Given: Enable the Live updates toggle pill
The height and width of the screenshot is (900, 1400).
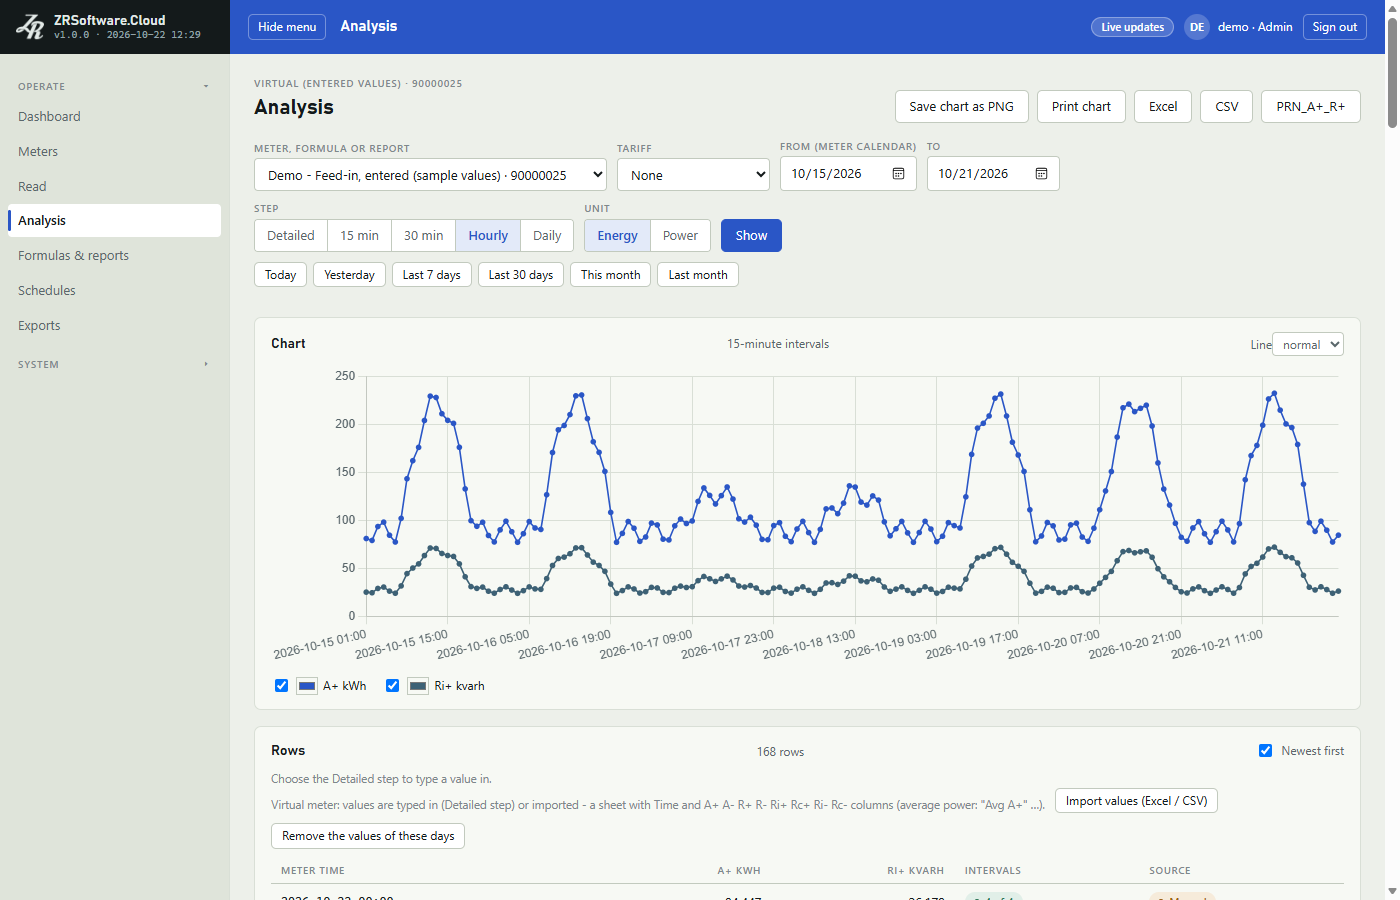Looking at the screenshot, I should pyautogui.click(x=1132, y=27).
